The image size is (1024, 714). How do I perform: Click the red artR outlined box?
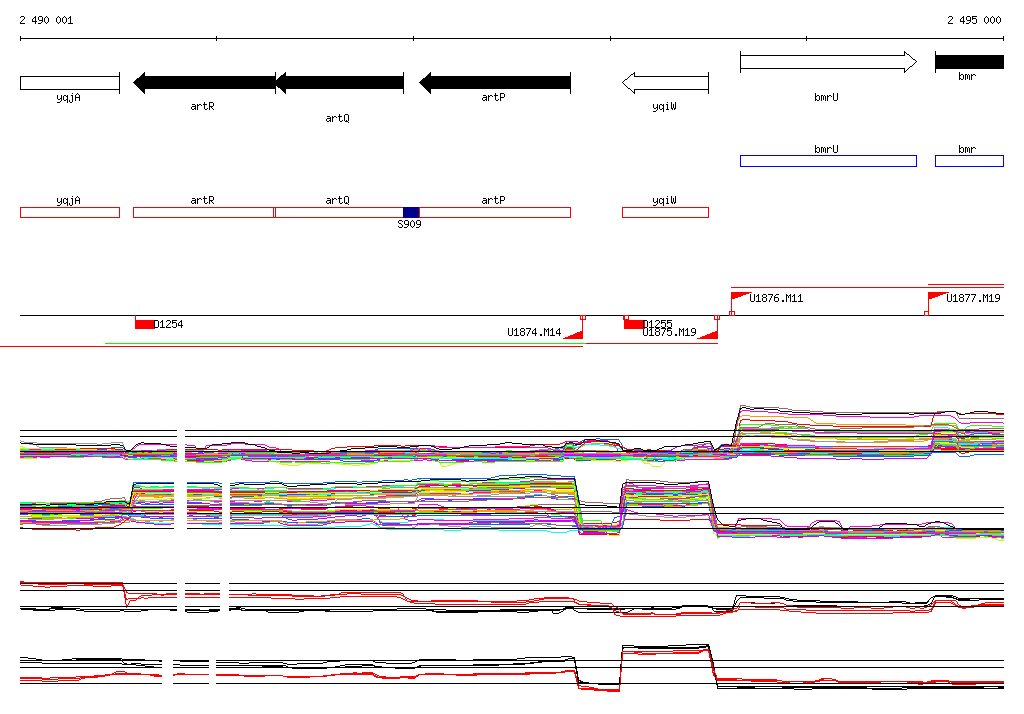[x=203, y=212]
